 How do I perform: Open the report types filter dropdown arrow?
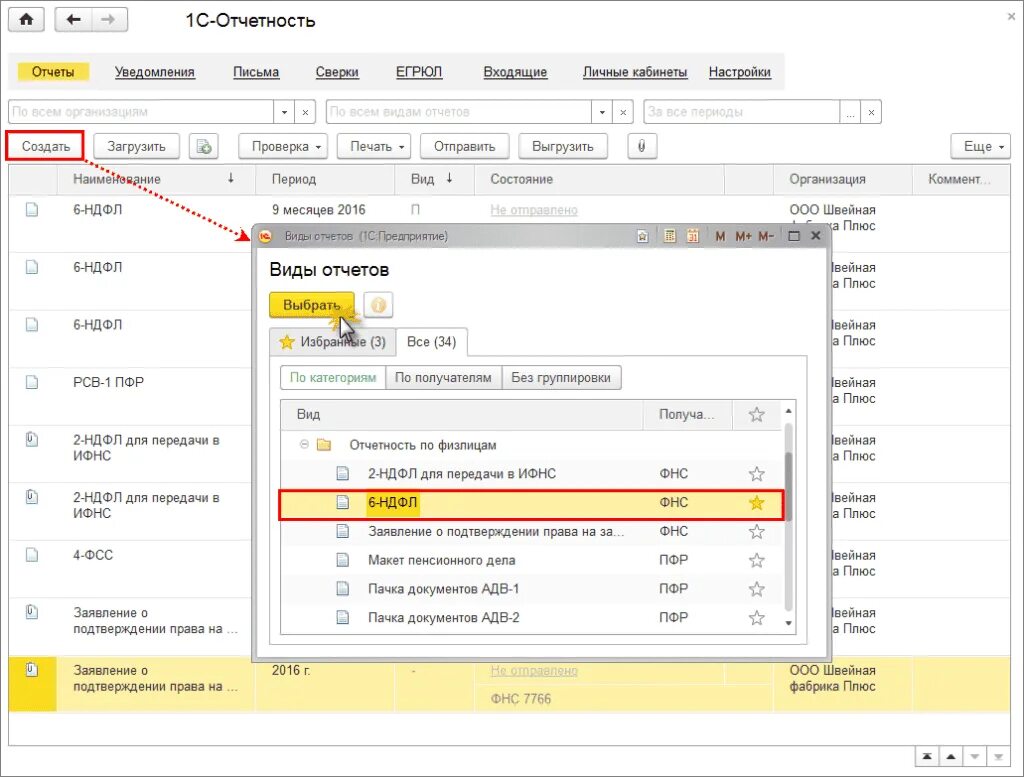[601, 112]
